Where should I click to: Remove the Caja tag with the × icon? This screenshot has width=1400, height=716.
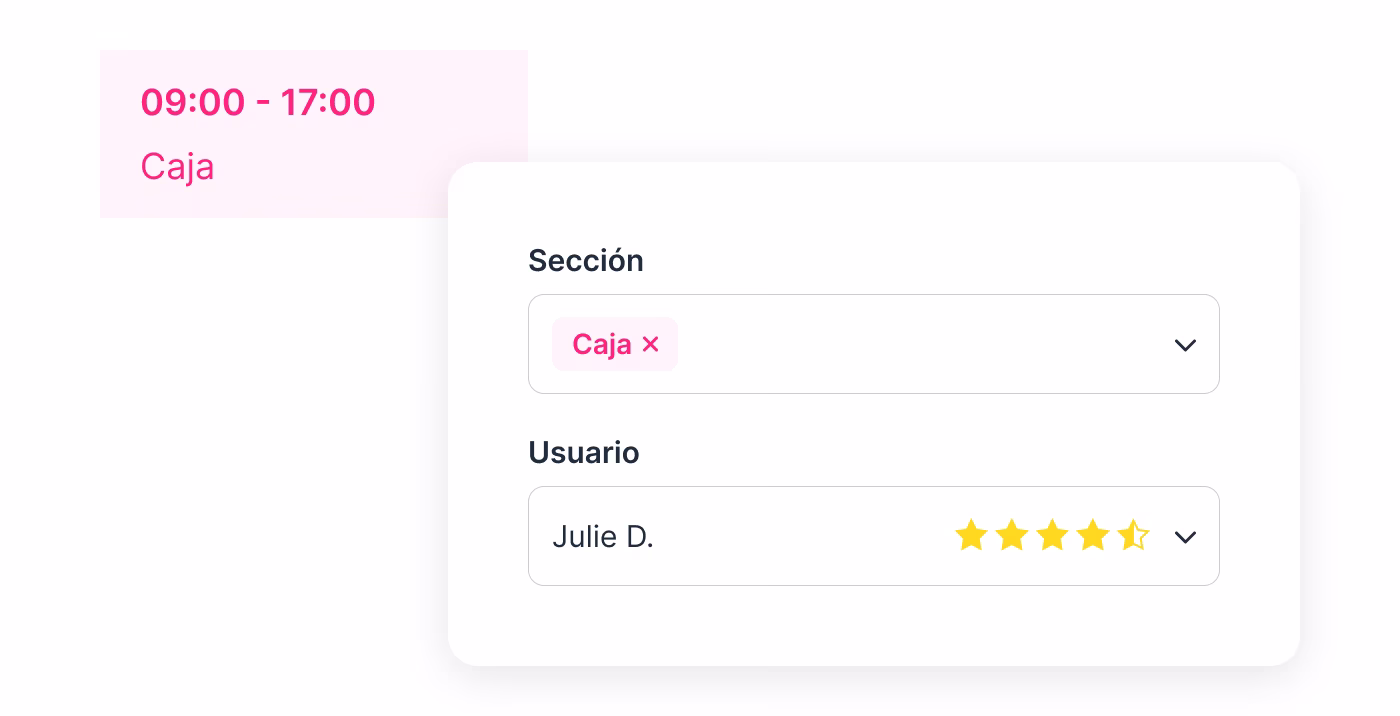pyautogui.click(x=651, y=344)
